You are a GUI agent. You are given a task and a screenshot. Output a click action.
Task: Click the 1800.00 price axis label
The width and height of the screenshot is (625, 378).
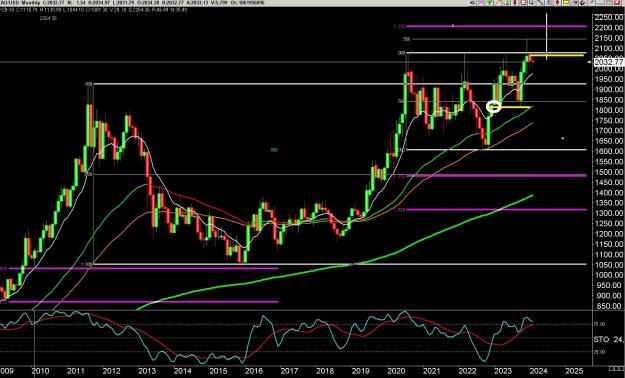[x=609, y=110]
